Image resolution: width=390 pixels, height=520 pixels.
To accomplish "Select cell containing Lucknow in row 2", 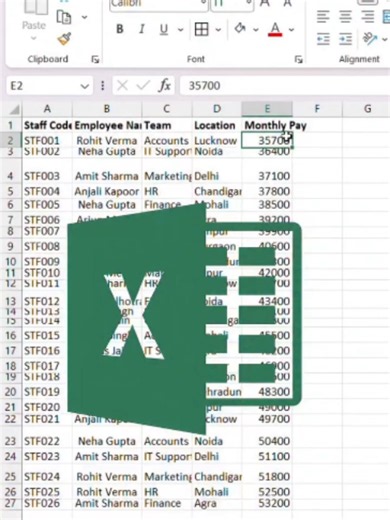I will [x=217, y=140].
